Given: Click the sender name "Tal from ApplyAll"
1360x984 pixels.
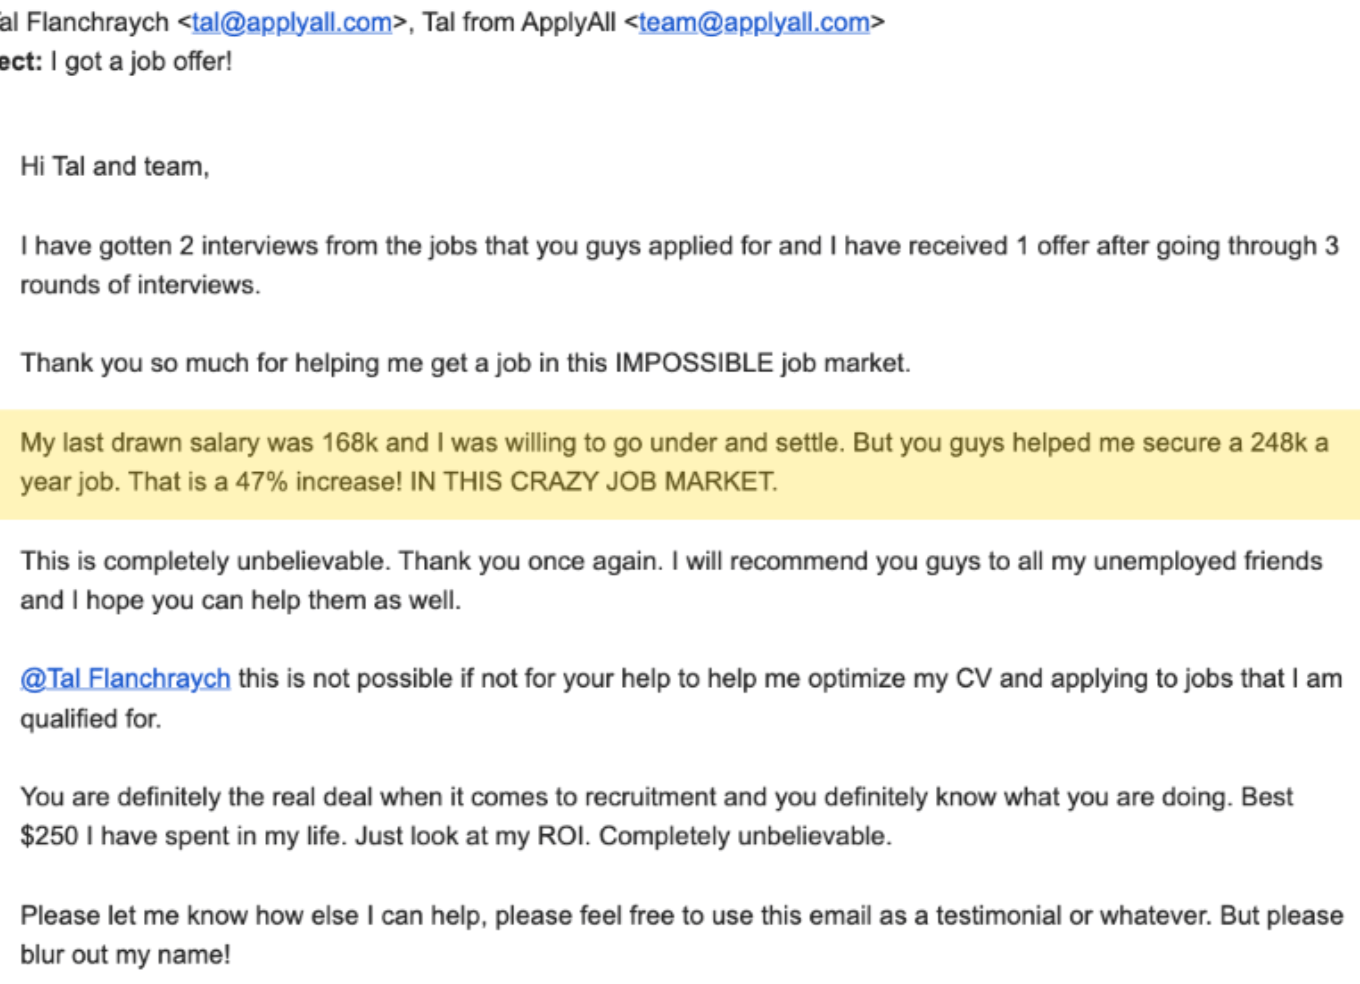Looking at the screenshot, I should [519, 22].
